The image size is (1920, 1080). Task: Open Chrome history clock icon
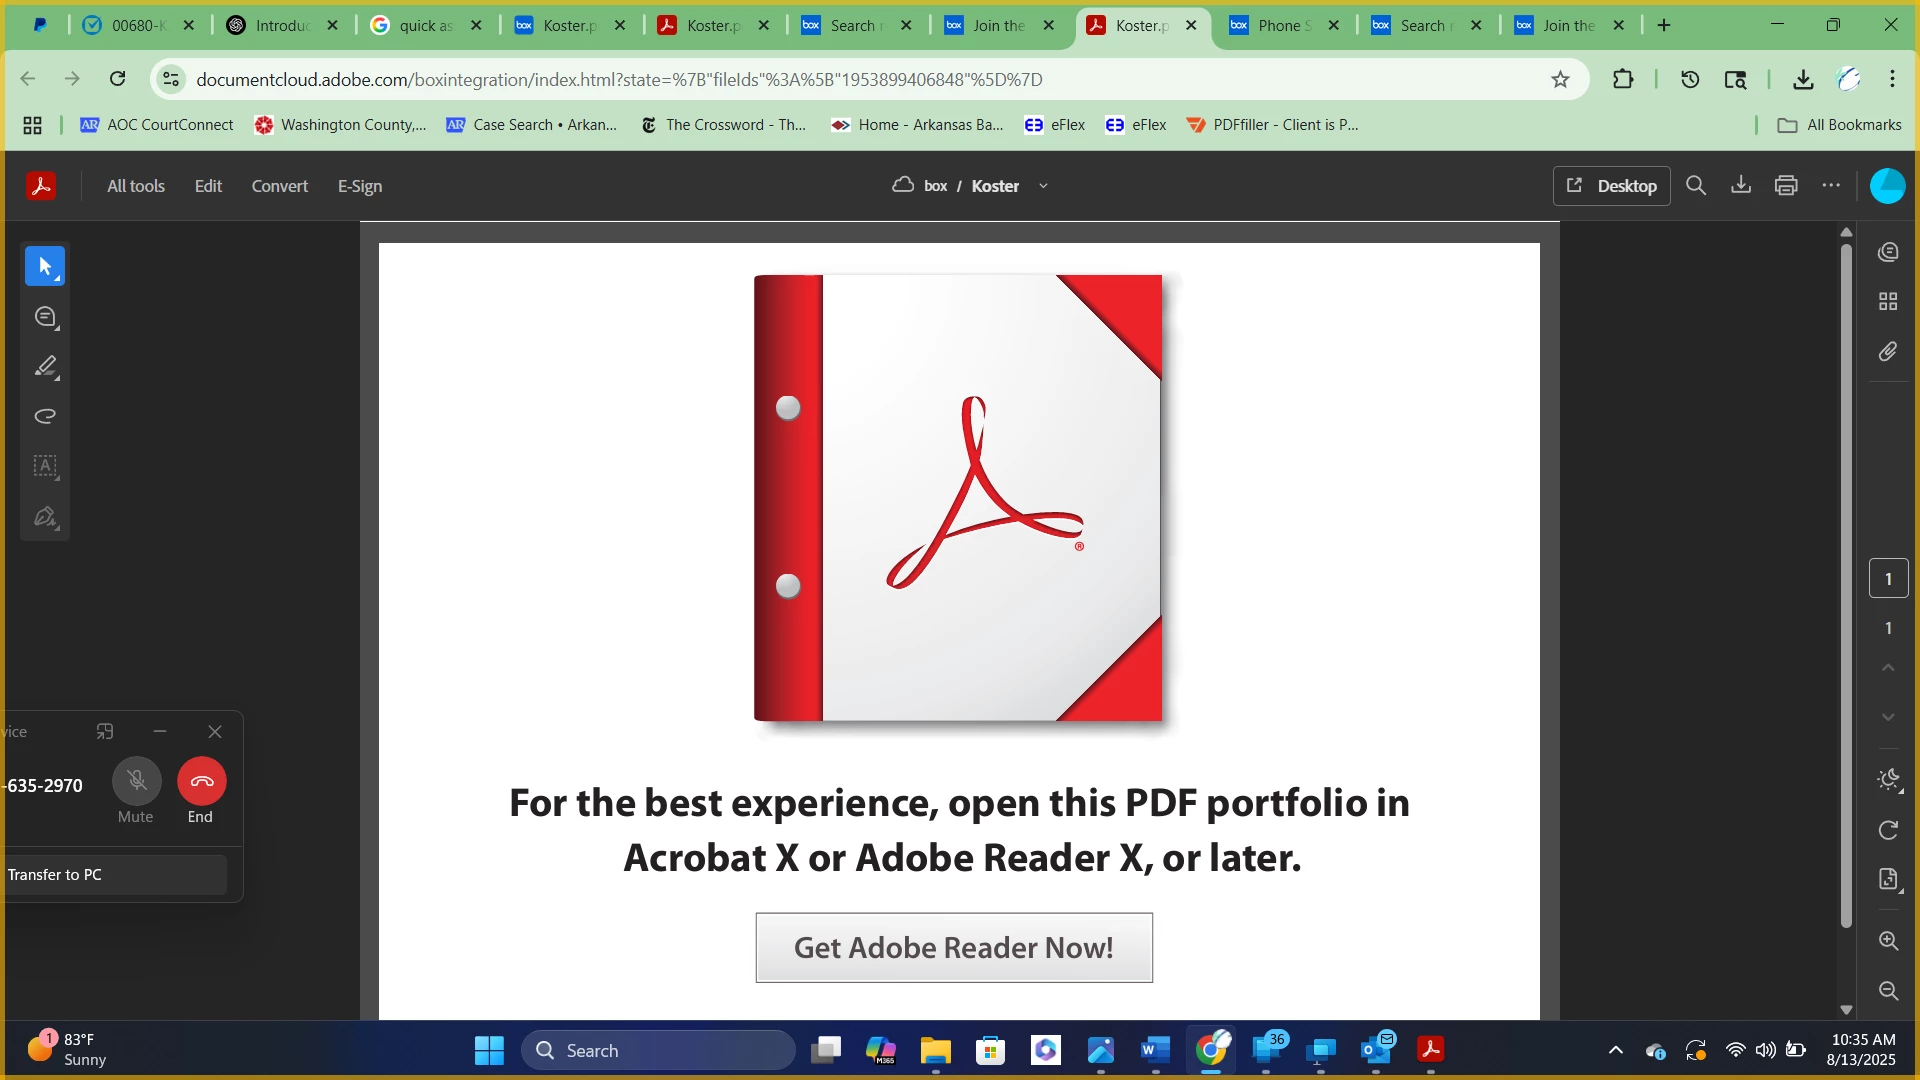(1690, 79)
